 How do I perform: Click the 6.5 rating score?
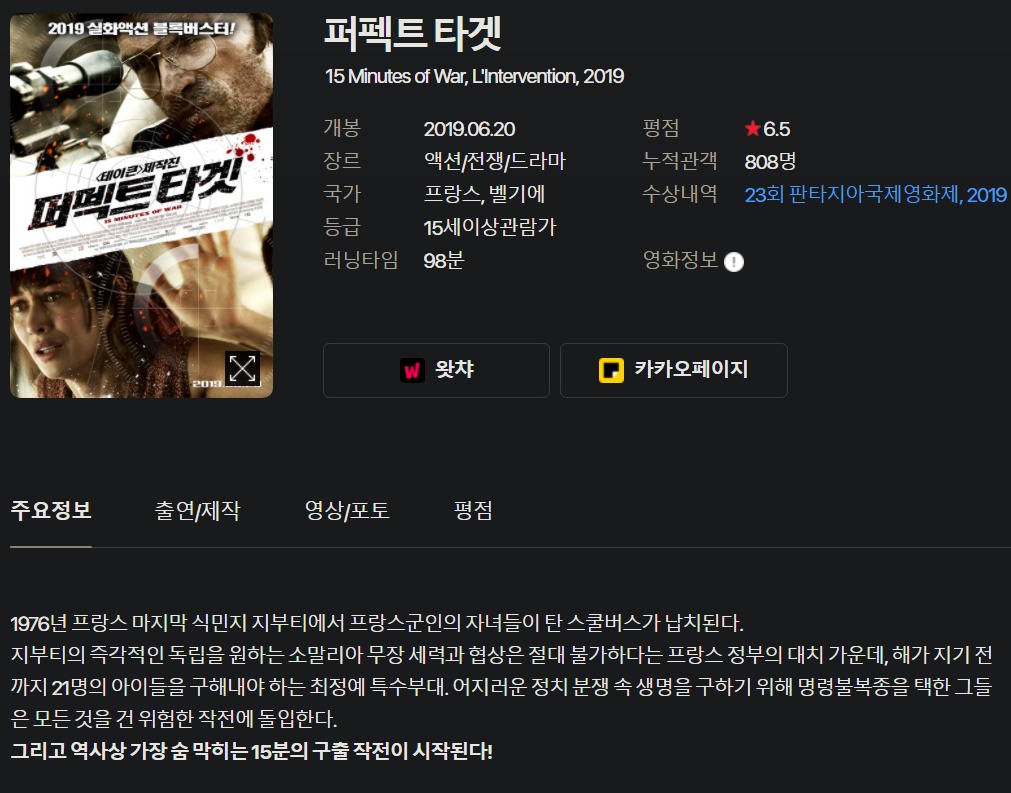coord(776,129)
